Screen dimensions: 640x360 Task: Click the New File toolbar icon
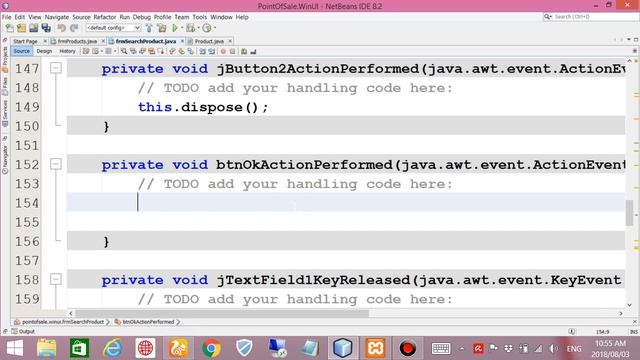9,28
